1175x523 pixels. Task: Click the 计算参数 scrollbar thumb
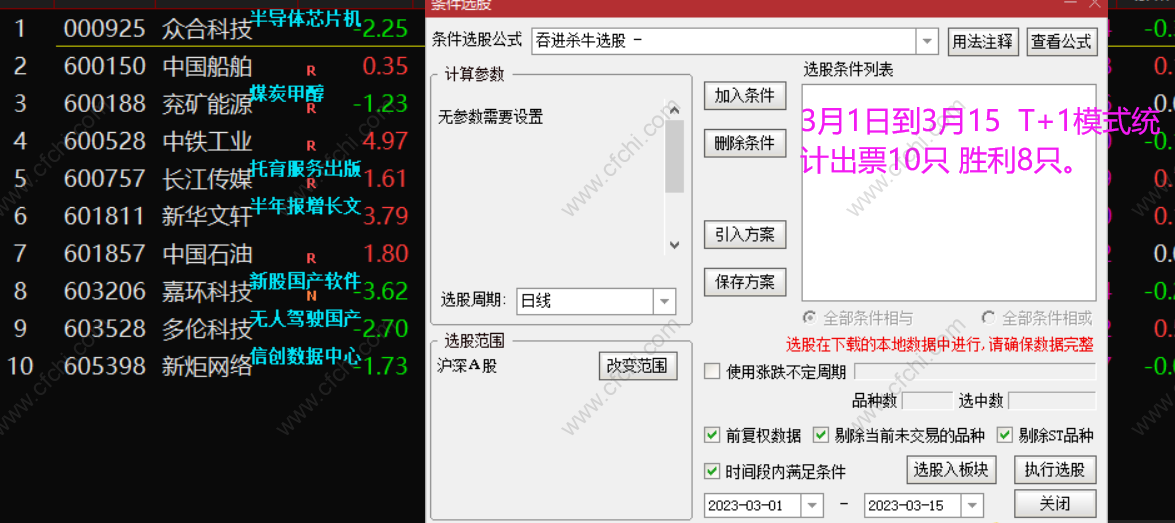[674, 157]
